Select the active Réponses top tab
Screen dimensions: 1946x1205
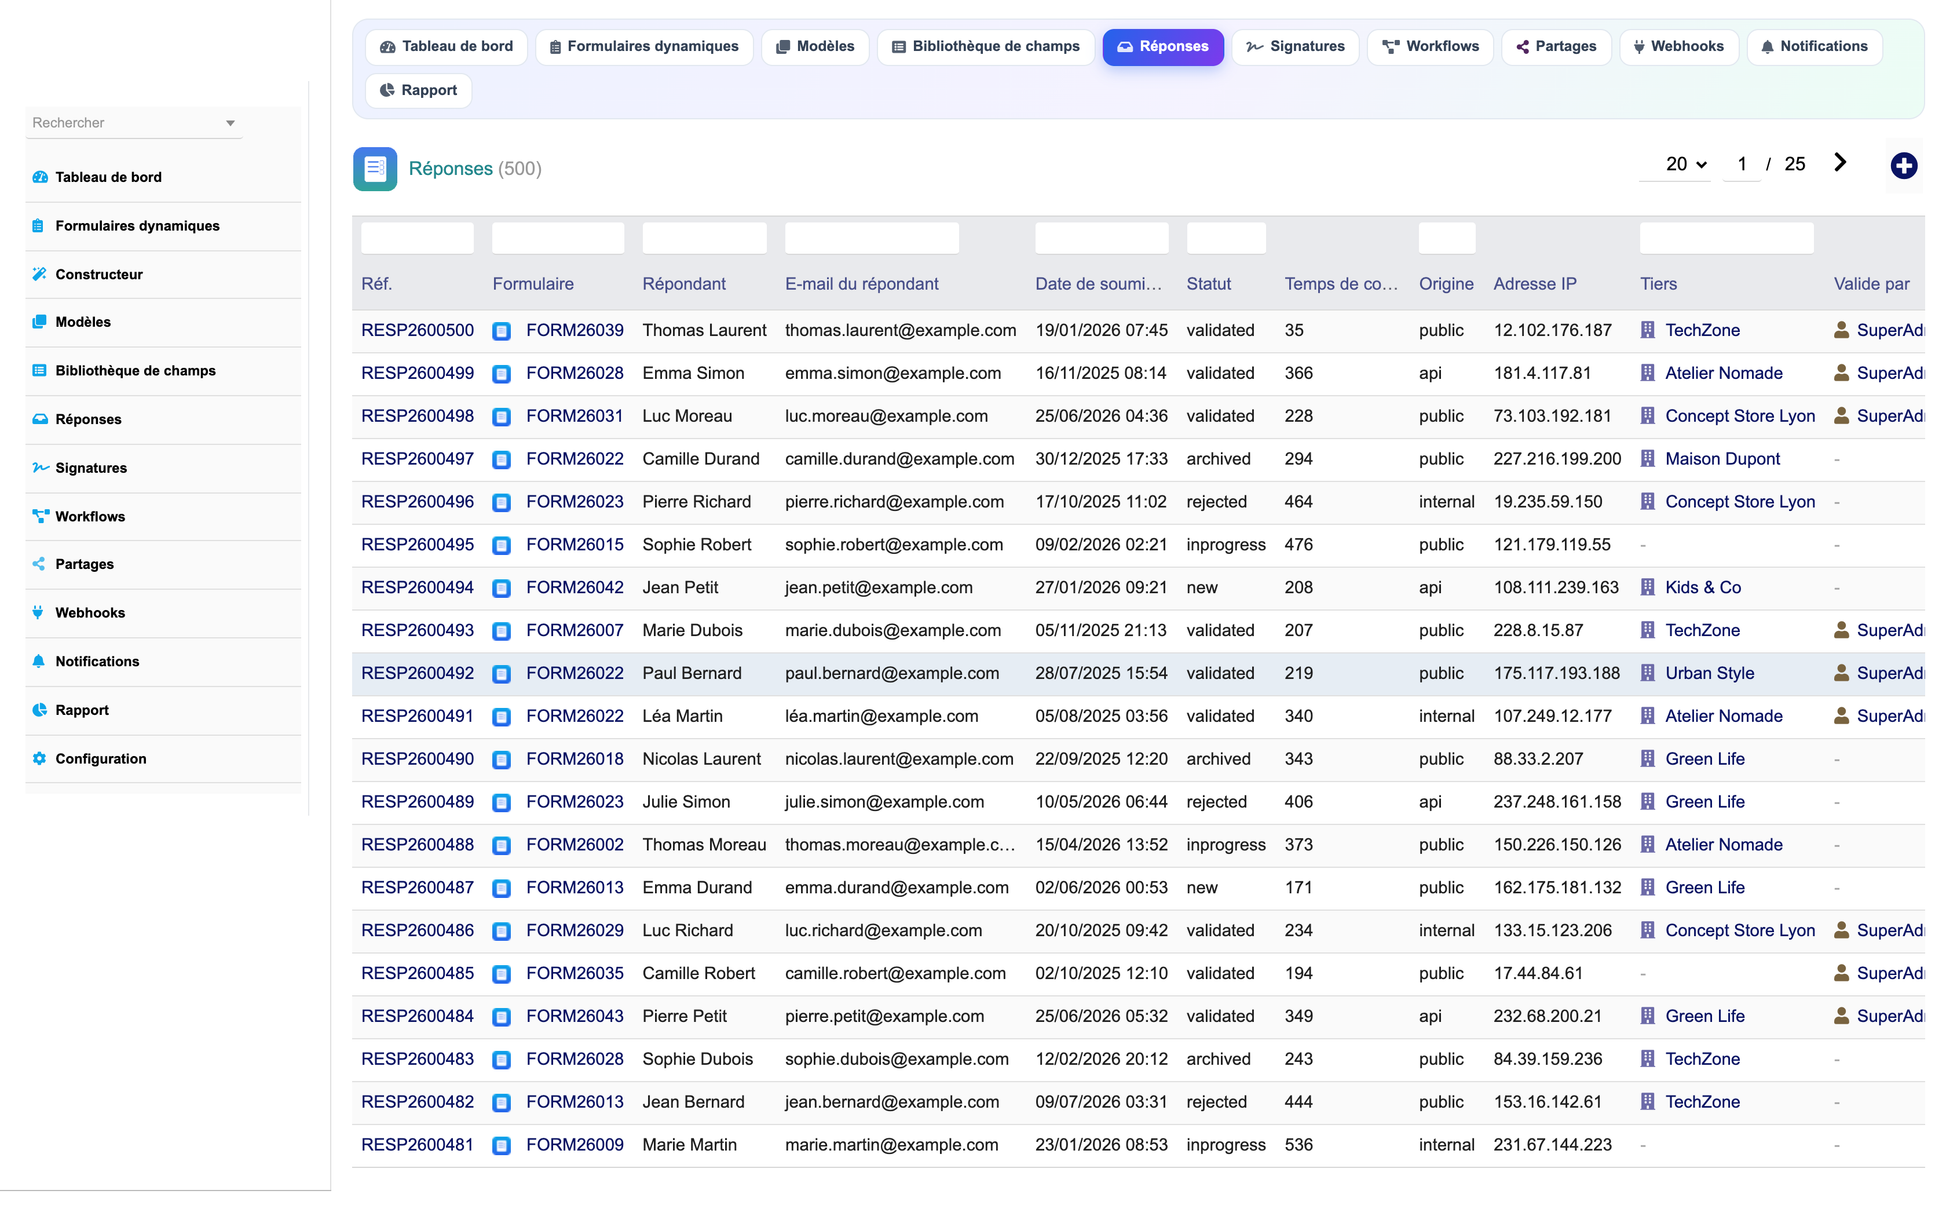1163,47
